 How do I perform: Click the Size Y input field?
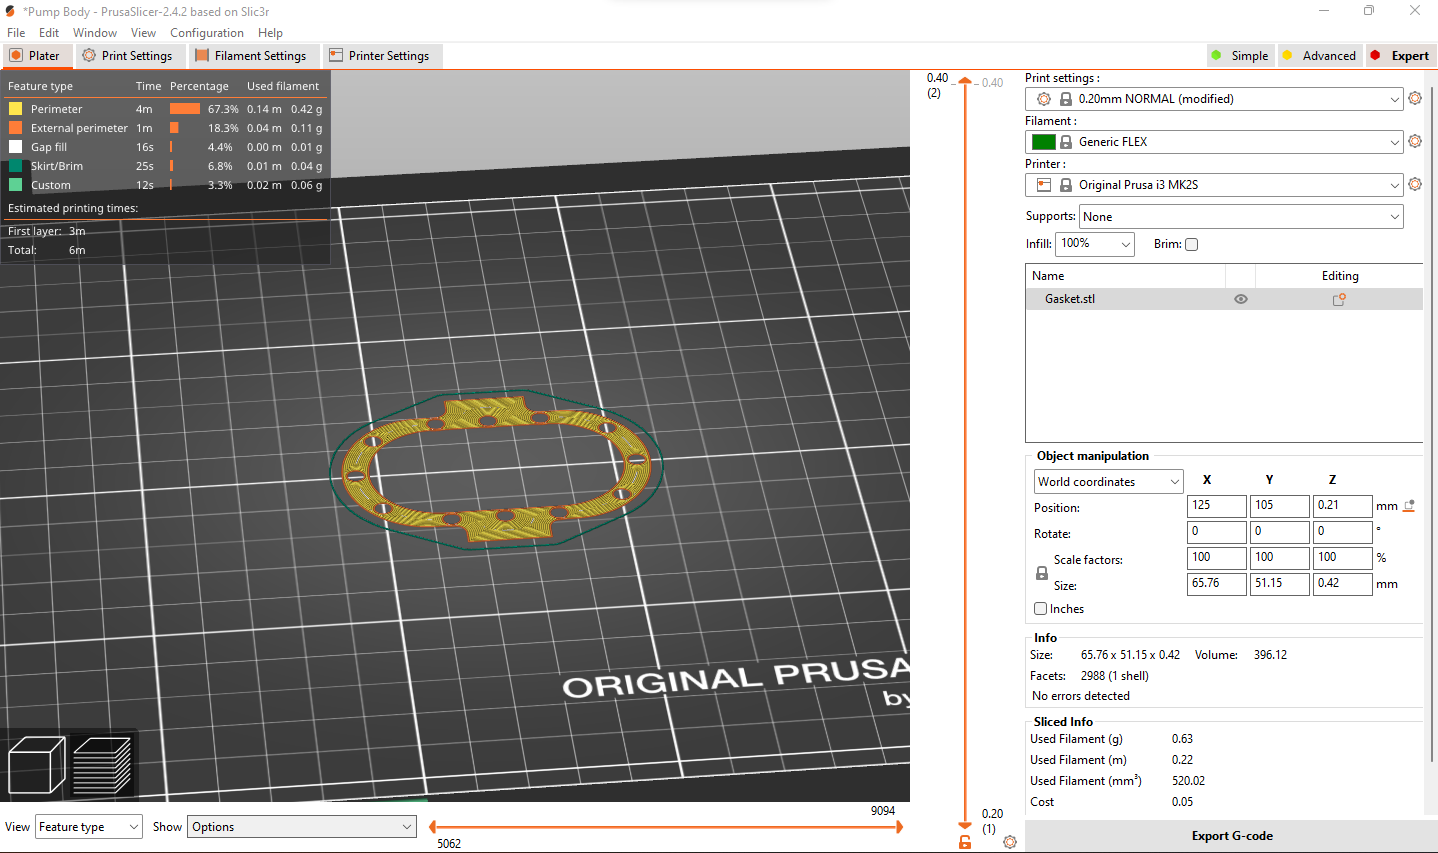1279,584
